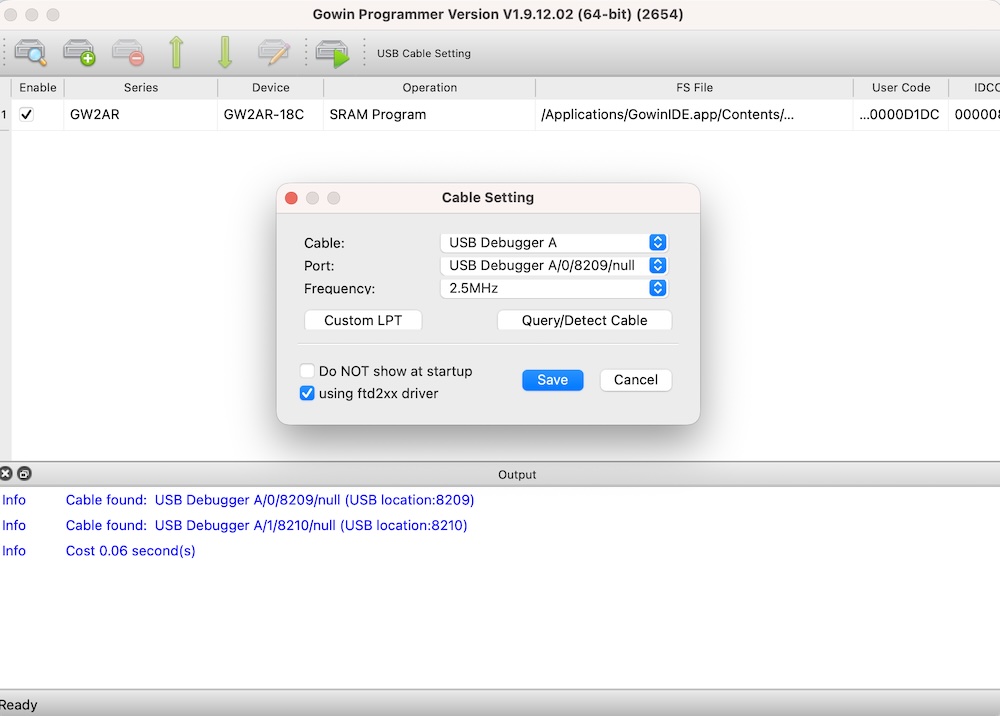Click the Query/Detect Cable button
This screenshot has height=716, width=1000.
(584, 321)
